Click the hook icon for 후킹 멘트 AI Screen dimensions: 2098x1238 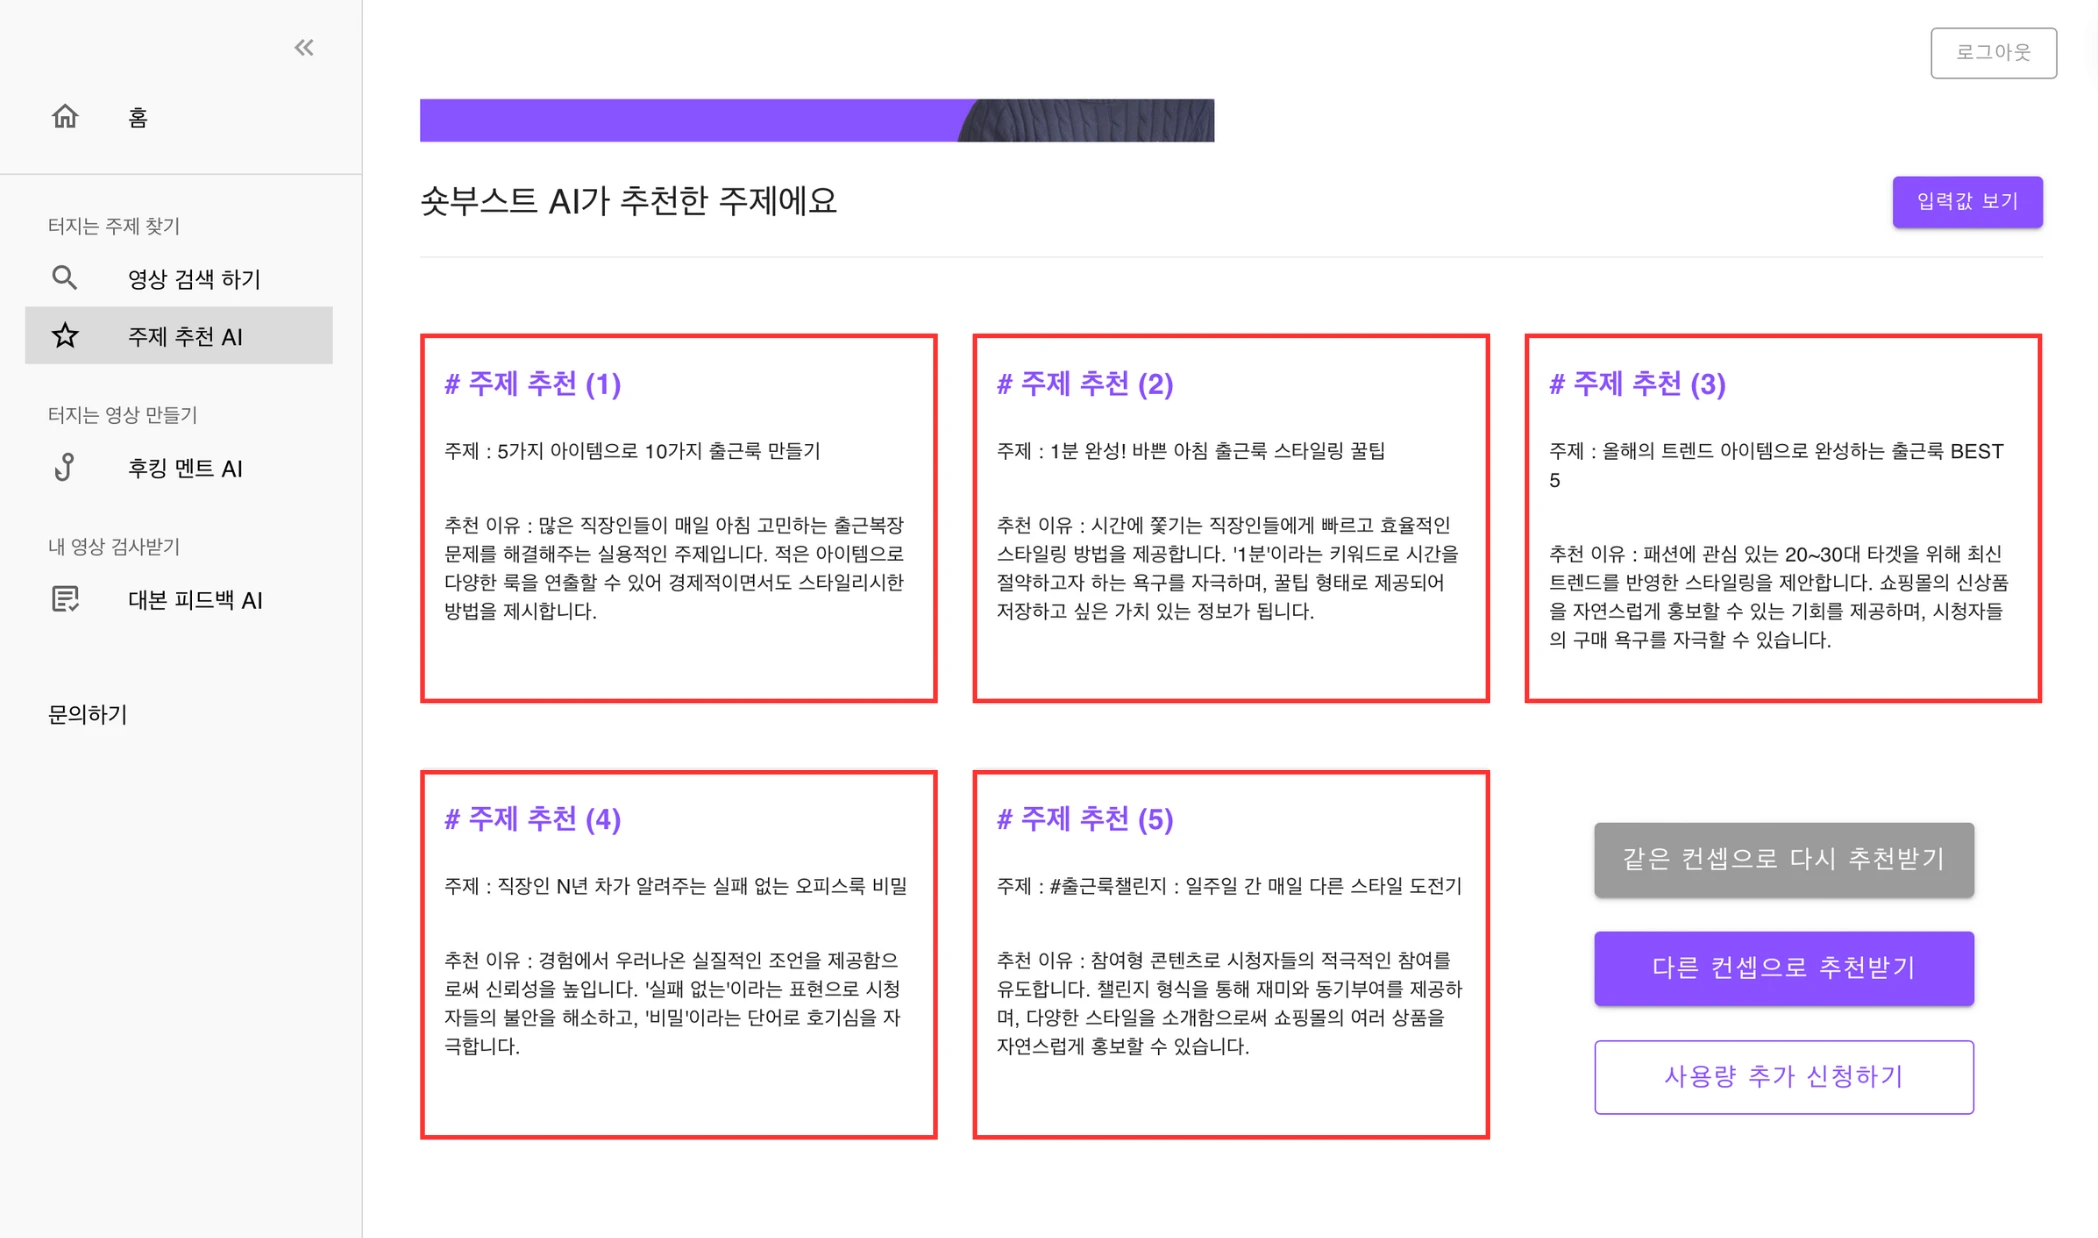point(65,467)
